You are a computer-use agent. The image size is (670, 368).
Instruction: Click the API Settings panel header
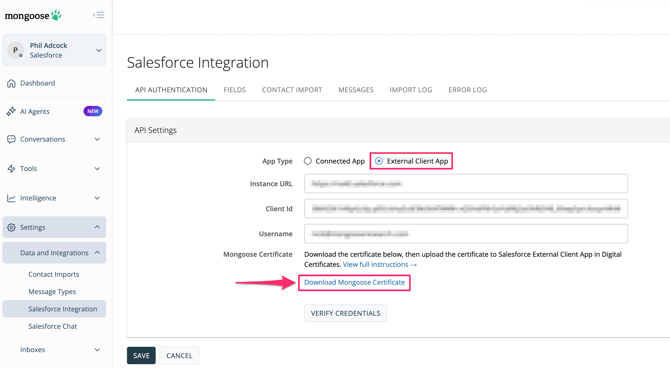(398, 130)
